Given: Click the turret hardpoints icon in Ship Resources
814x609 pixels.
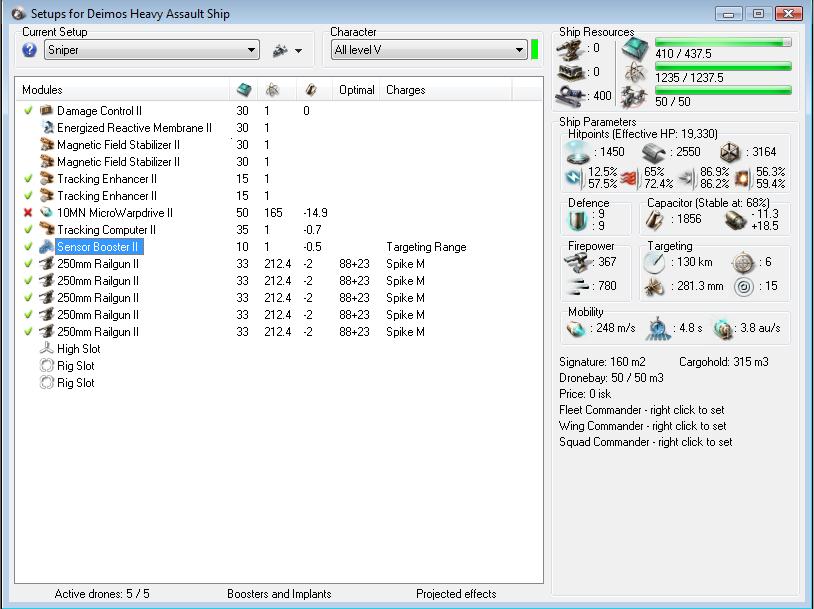Looking at the screenshot, I should tap(570, 49).
